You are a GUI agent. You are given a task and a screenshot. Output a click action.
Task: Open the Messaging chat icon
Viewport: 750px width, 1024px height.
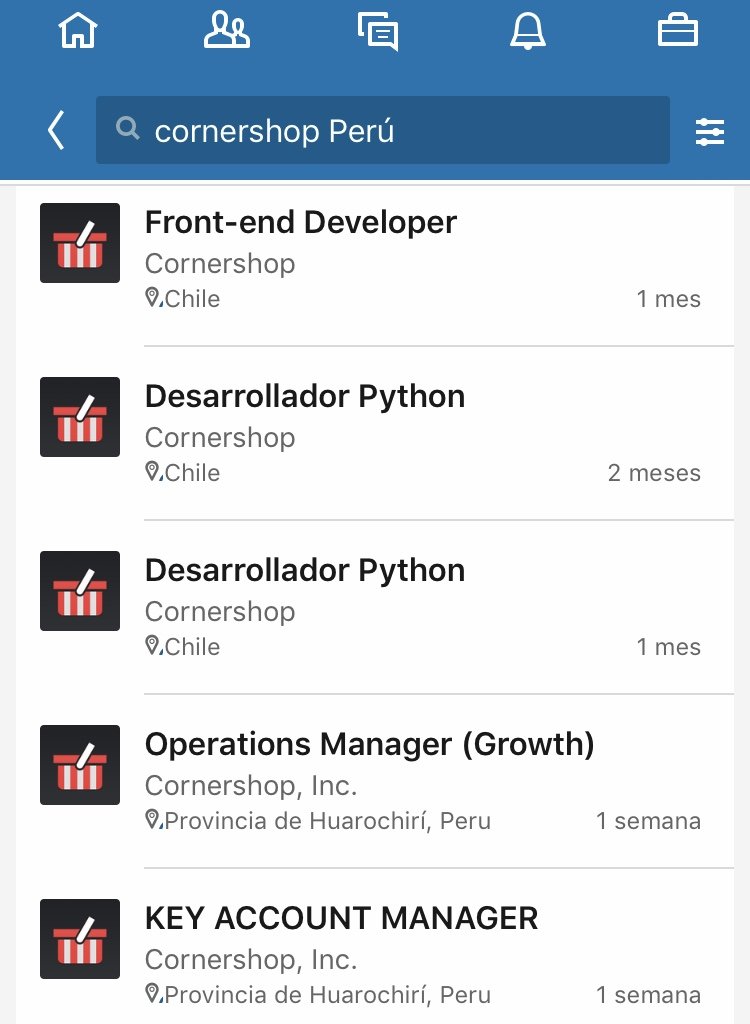tap(378, 31)
